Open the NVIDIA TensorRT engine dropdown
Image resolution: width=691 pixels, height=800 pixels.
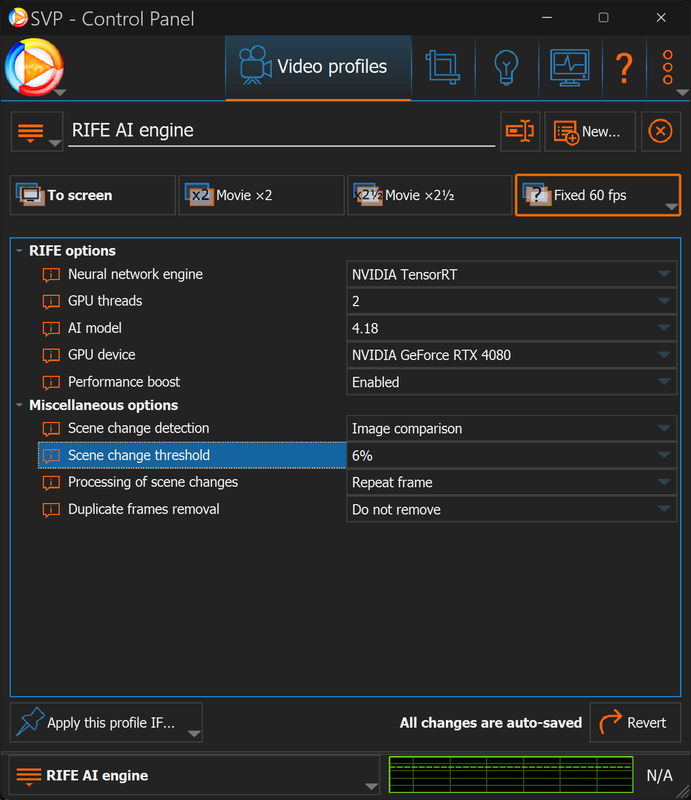[x=511, y=274]
